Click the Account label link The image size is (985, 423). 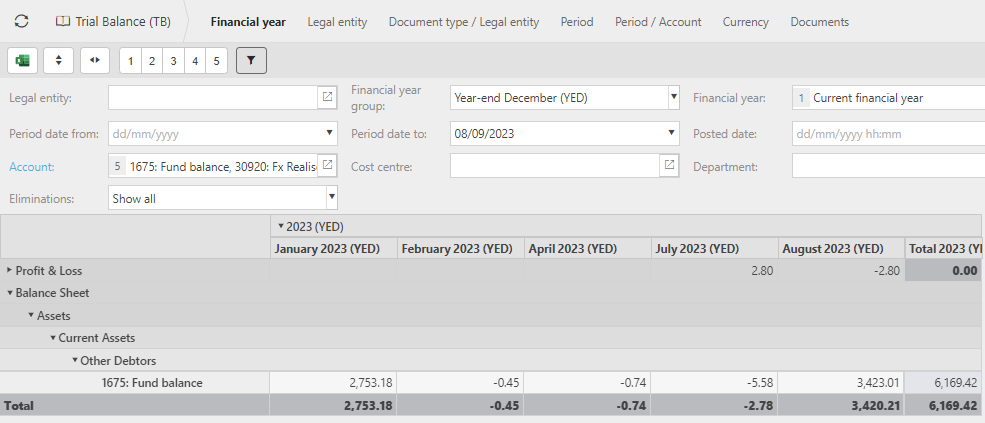[31, 167]
